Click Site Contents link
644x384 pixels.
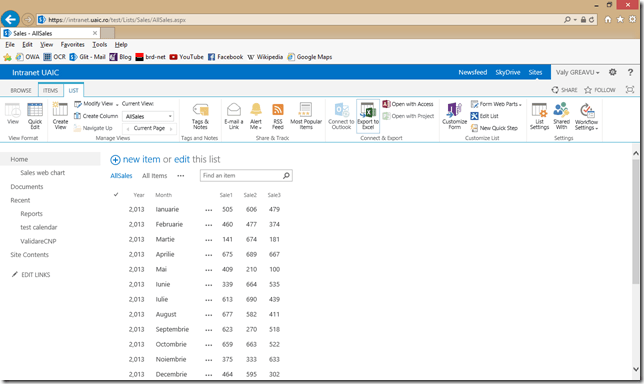click(x=30, y=255)
